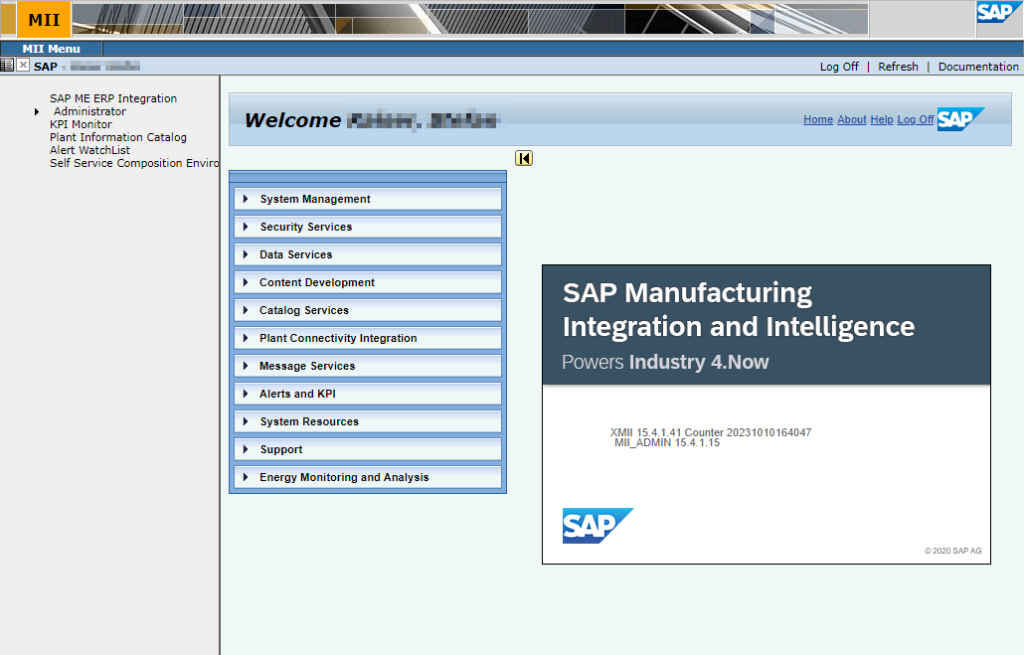Close the navigation pane with X icon
This screenshot has height=655, width=1024.
[x=23, y=66]
